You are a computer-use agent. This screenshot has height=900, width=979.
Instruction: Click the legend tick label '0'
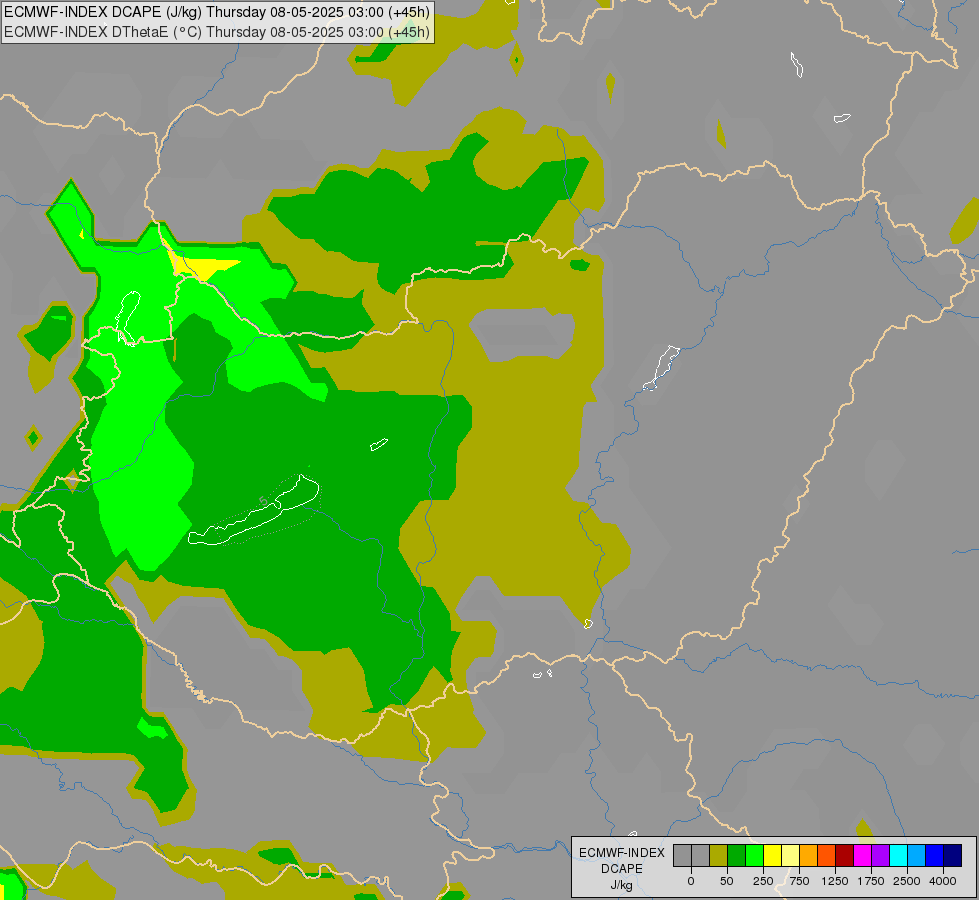[691, 881]
